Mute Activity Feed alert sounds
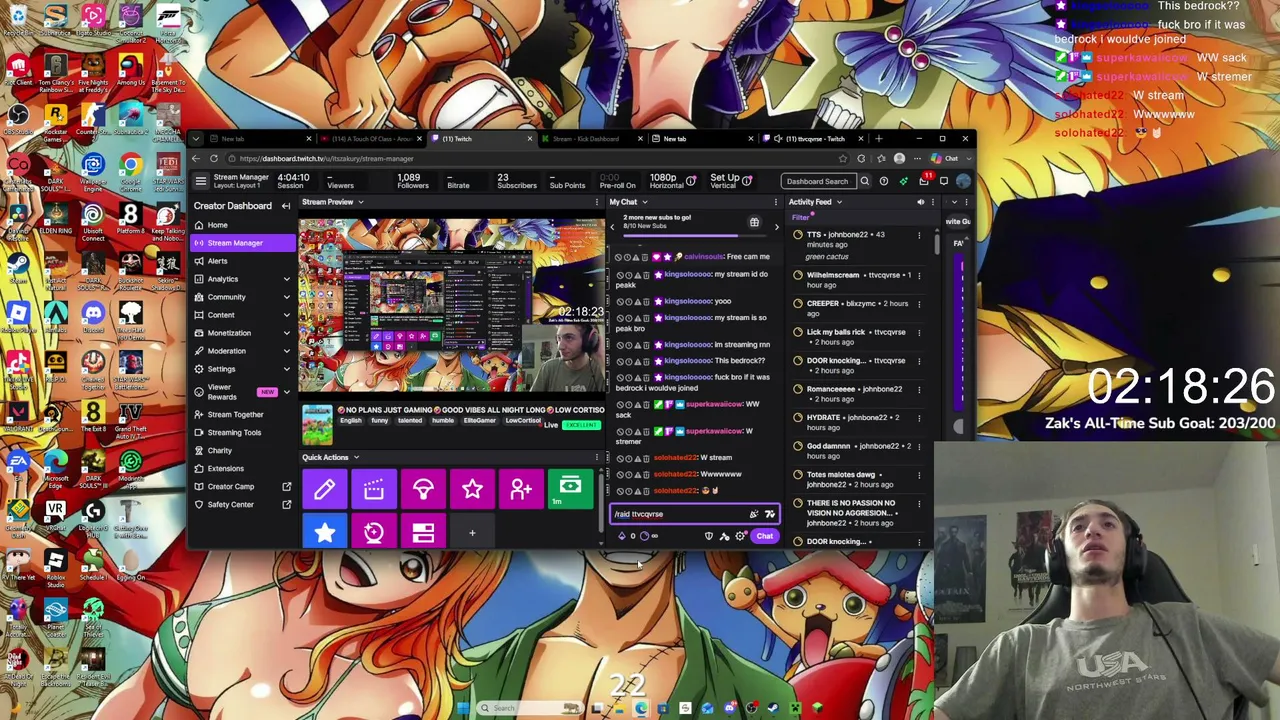This screenshot has width=1280, height=720. [x=921, y=202]
